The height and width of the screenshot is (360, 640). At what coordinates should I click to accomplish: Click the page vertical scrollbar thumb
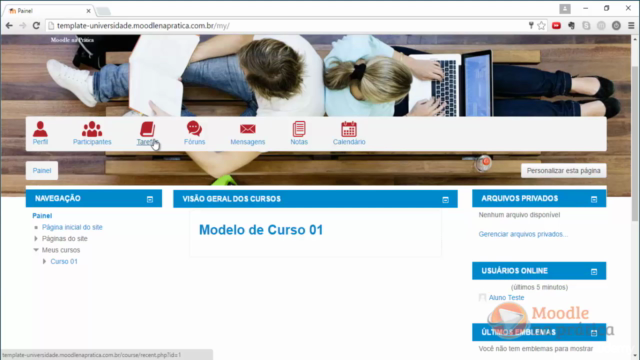pyautogui.click(x=635, y=143)
